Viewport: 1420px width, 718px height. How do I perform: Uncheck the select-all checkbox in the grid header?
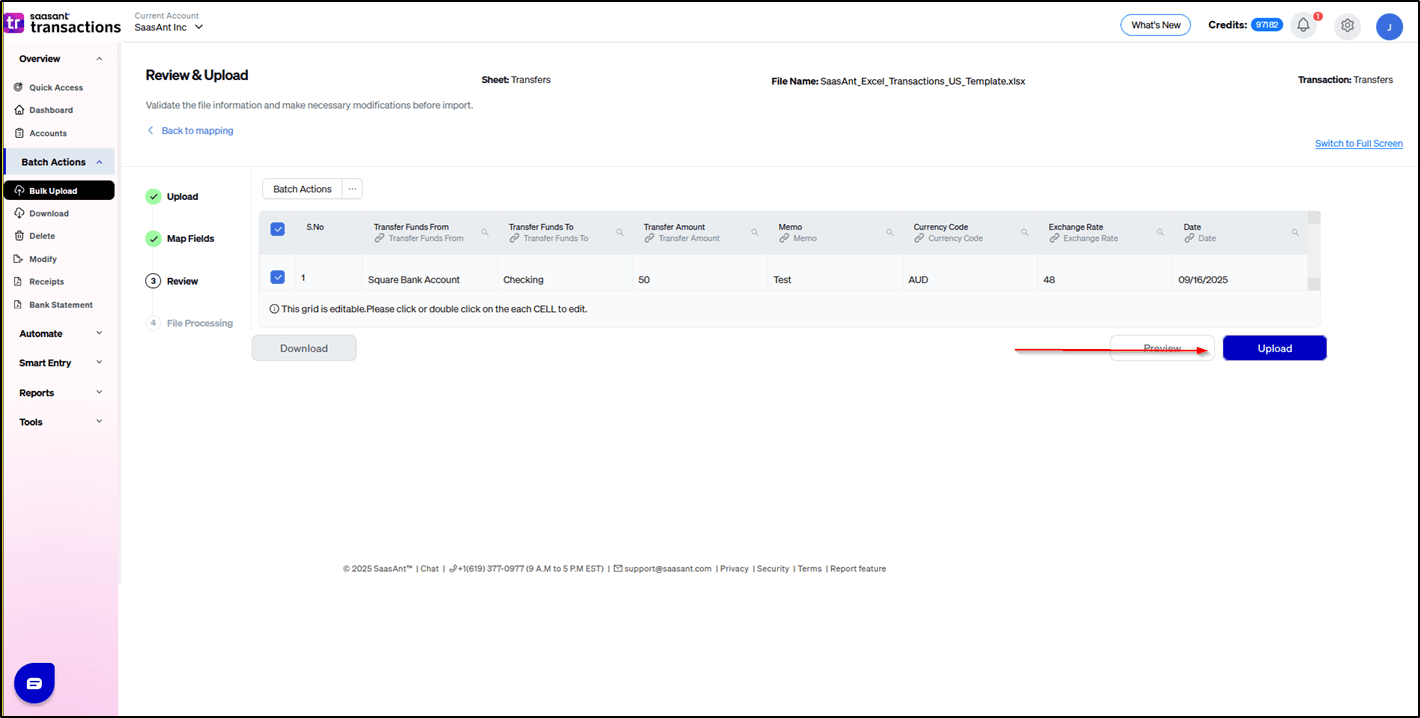pyautogui.click(x=277, y=228)
